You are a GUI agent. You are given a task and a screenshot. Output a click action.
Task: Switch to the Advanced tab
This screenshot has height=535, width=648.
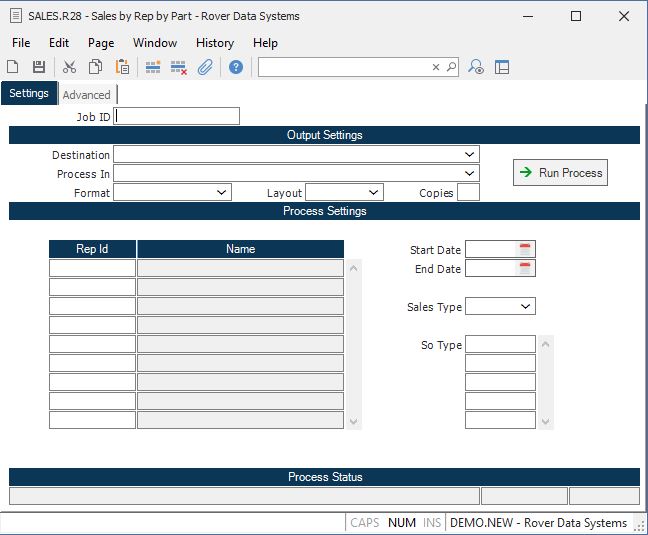[87, 95]
